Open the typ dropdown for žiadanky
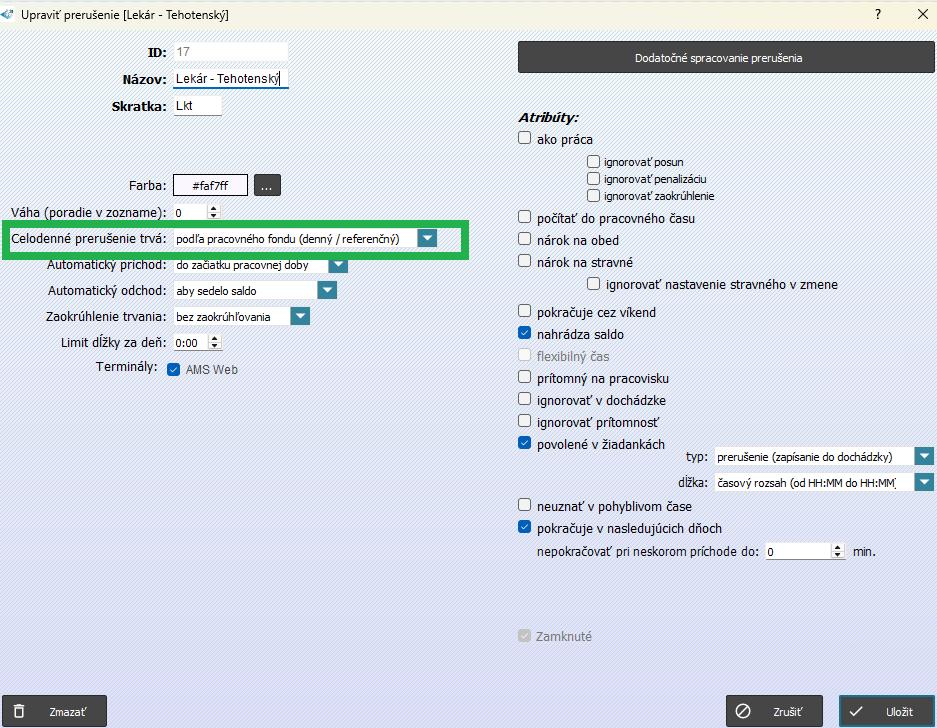Screen dimensions: 937x728 [924, 457]
